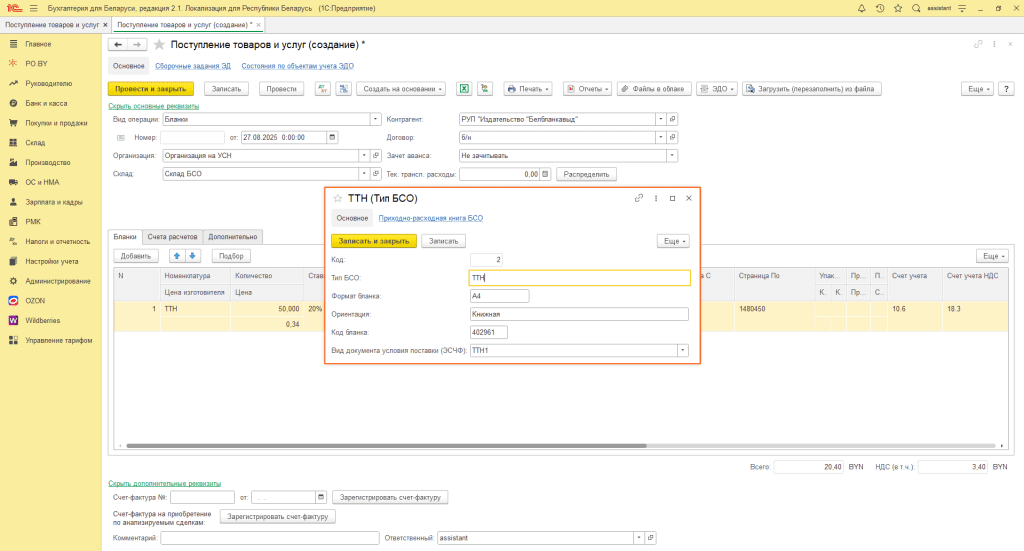
Task: Open Организация record via open icon
Action: [376, 155]
